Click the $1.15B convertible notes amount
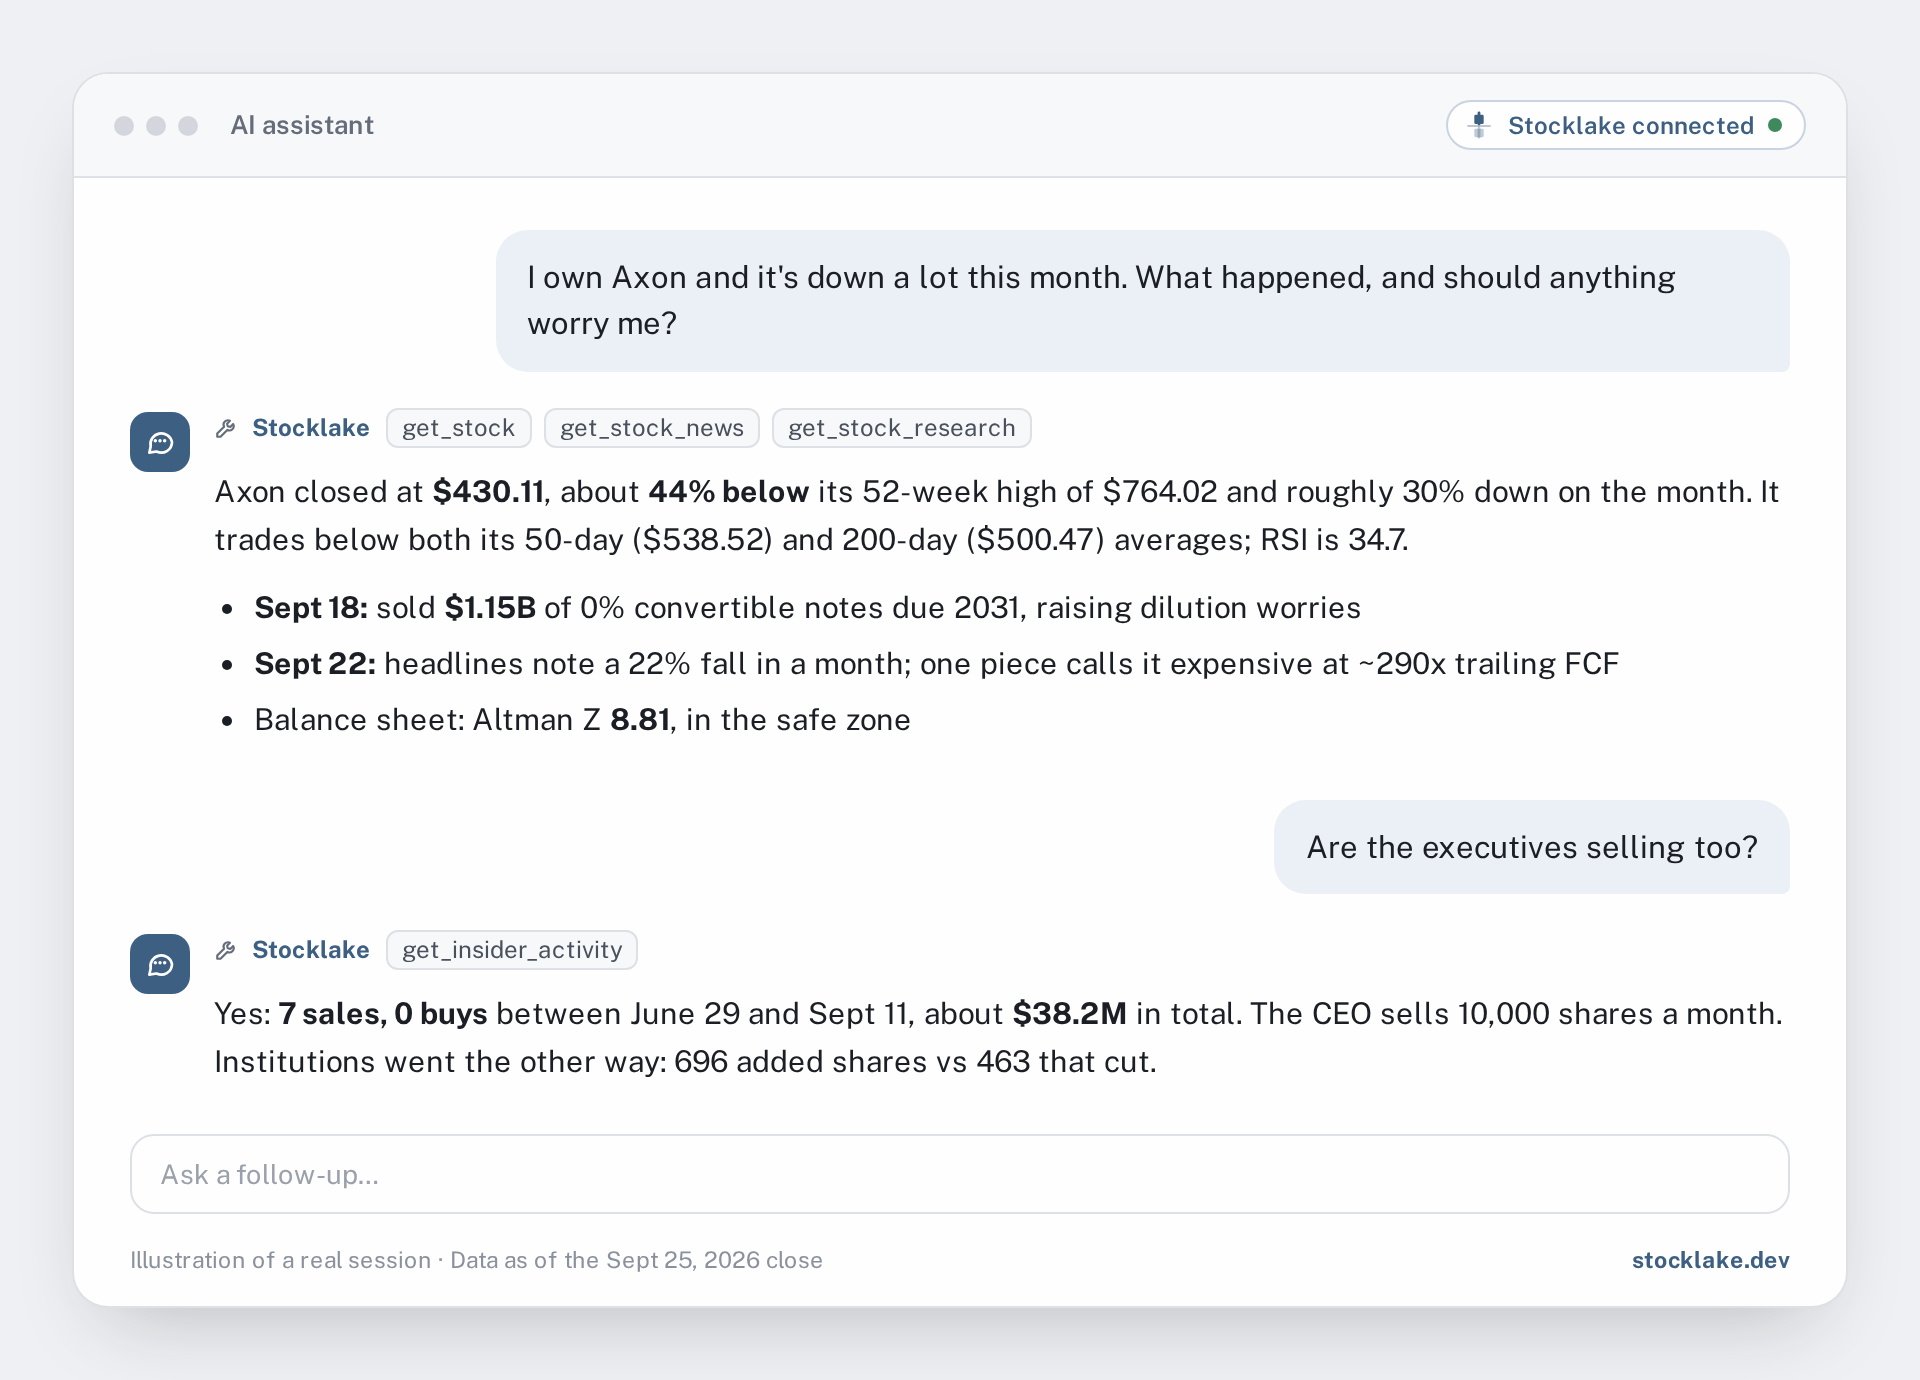The height and width of the screenshot is (1380, 1920). point(491,608)
